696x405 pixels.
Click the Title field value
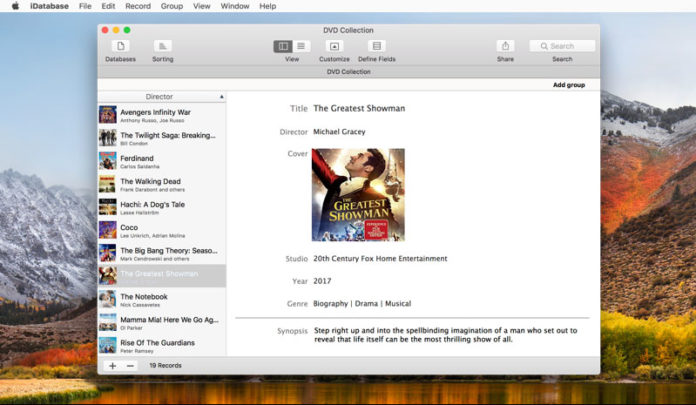[x=359, y=108]
